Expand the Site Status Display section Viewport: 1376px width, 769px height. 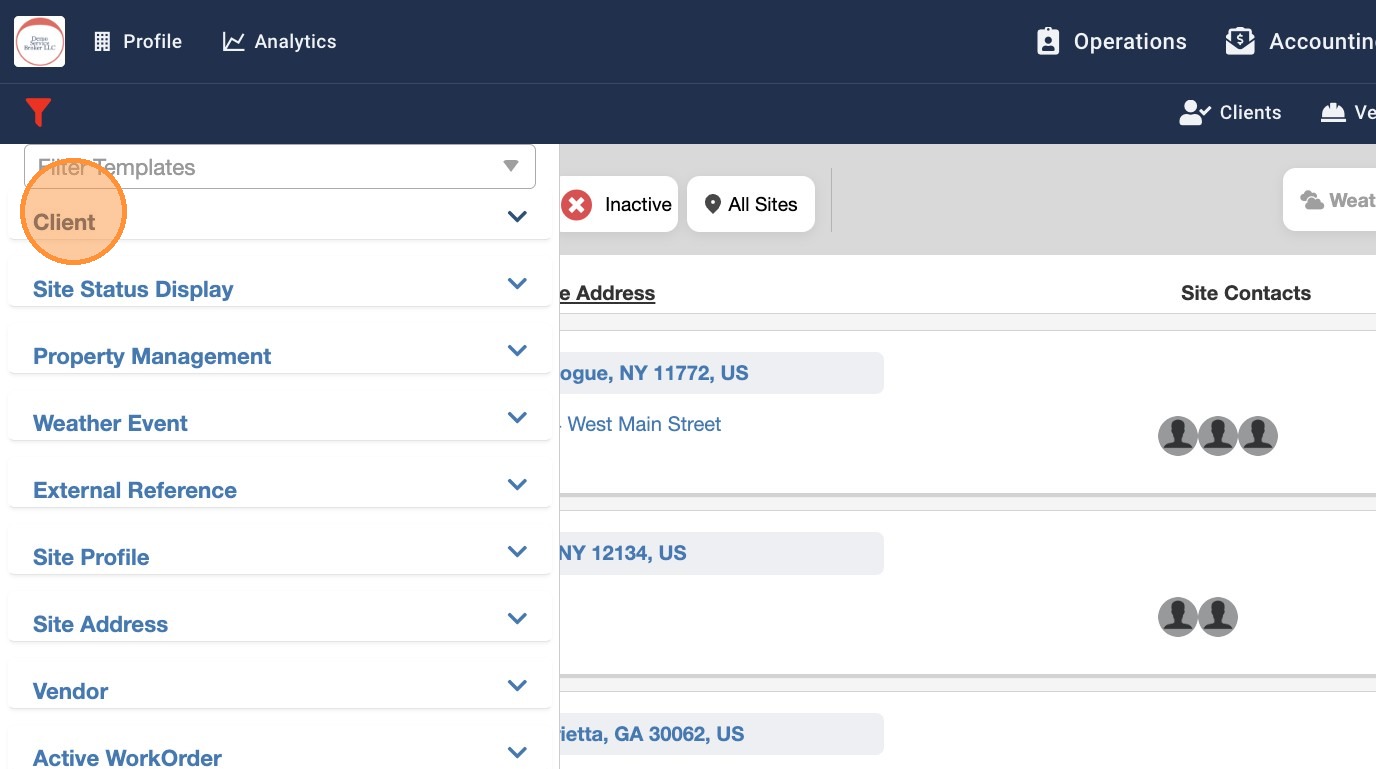pyautogui.click(x=517, y=283)
